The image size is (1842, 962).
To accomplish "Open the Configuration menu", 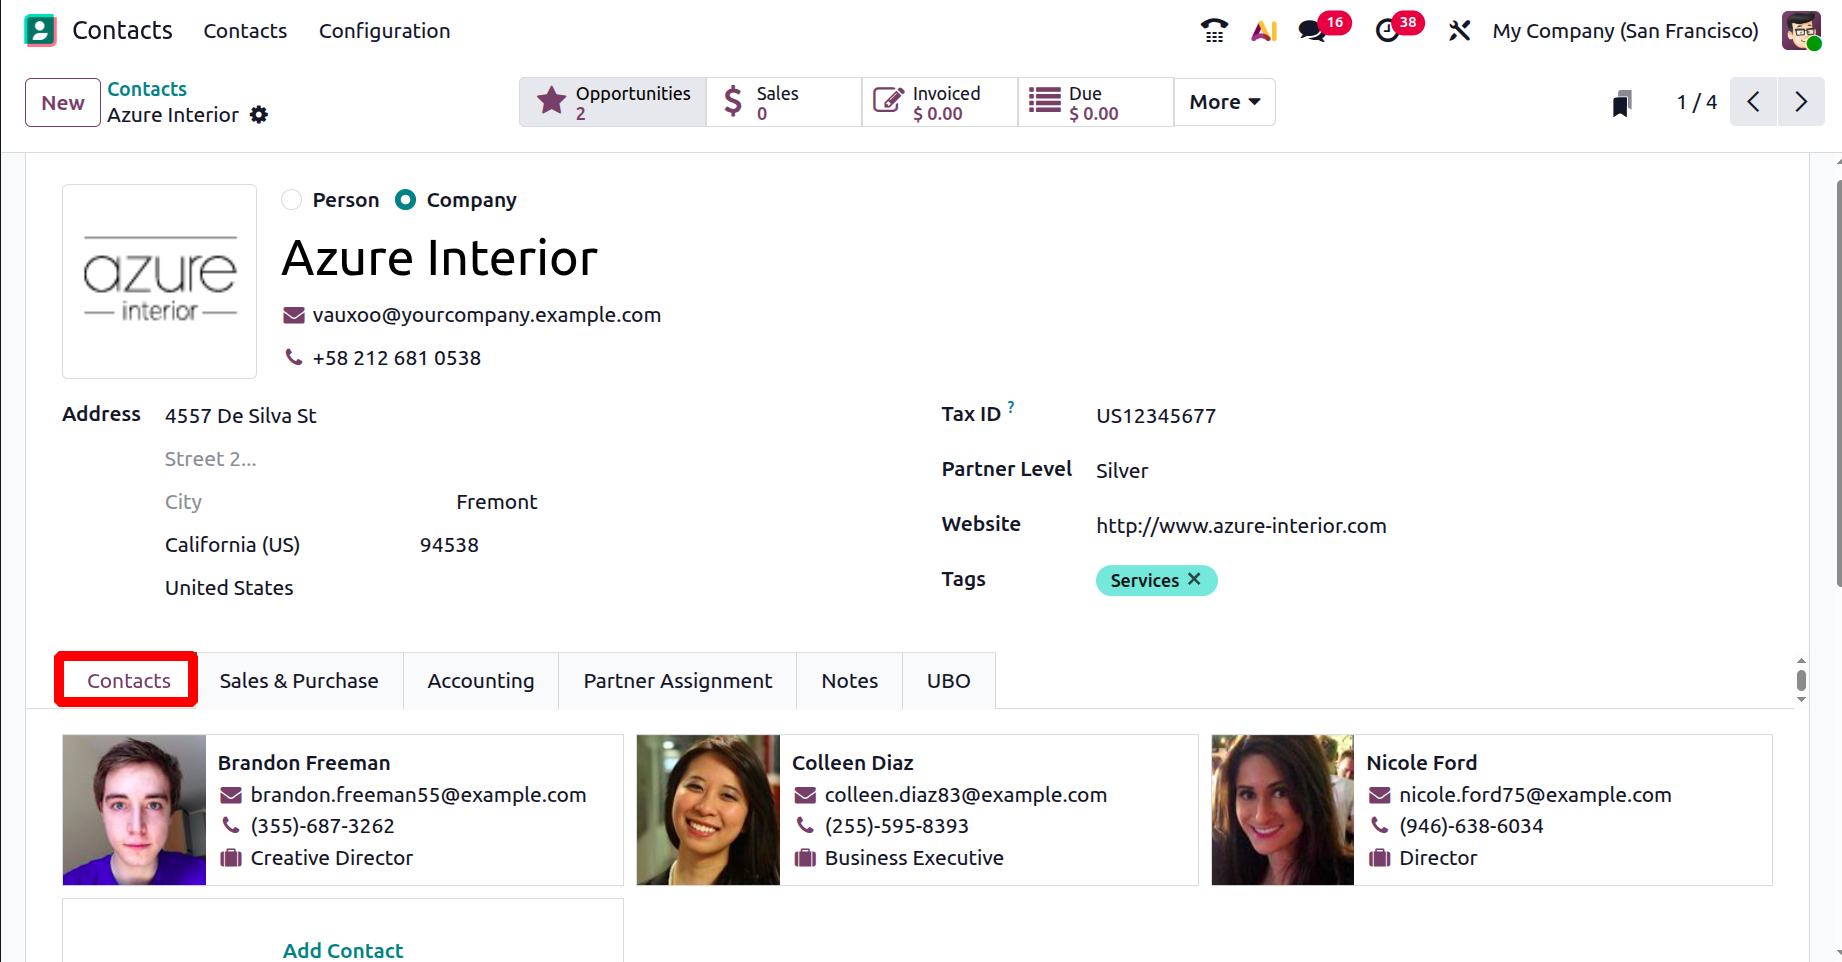I will click(x=384, y=31).
